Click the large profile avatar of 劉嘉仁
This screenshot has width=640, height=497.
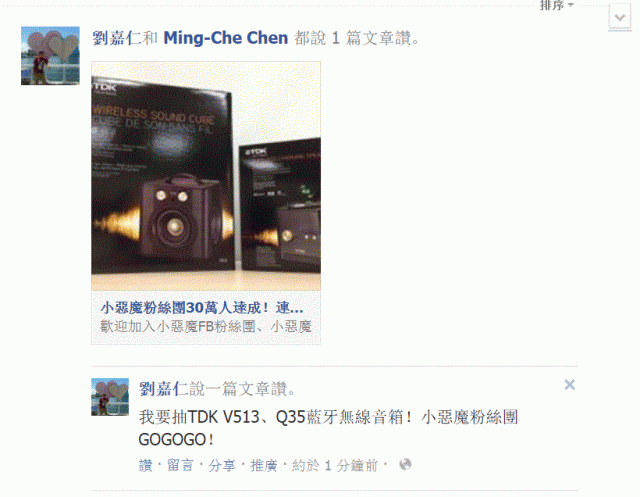coord(50,56)
